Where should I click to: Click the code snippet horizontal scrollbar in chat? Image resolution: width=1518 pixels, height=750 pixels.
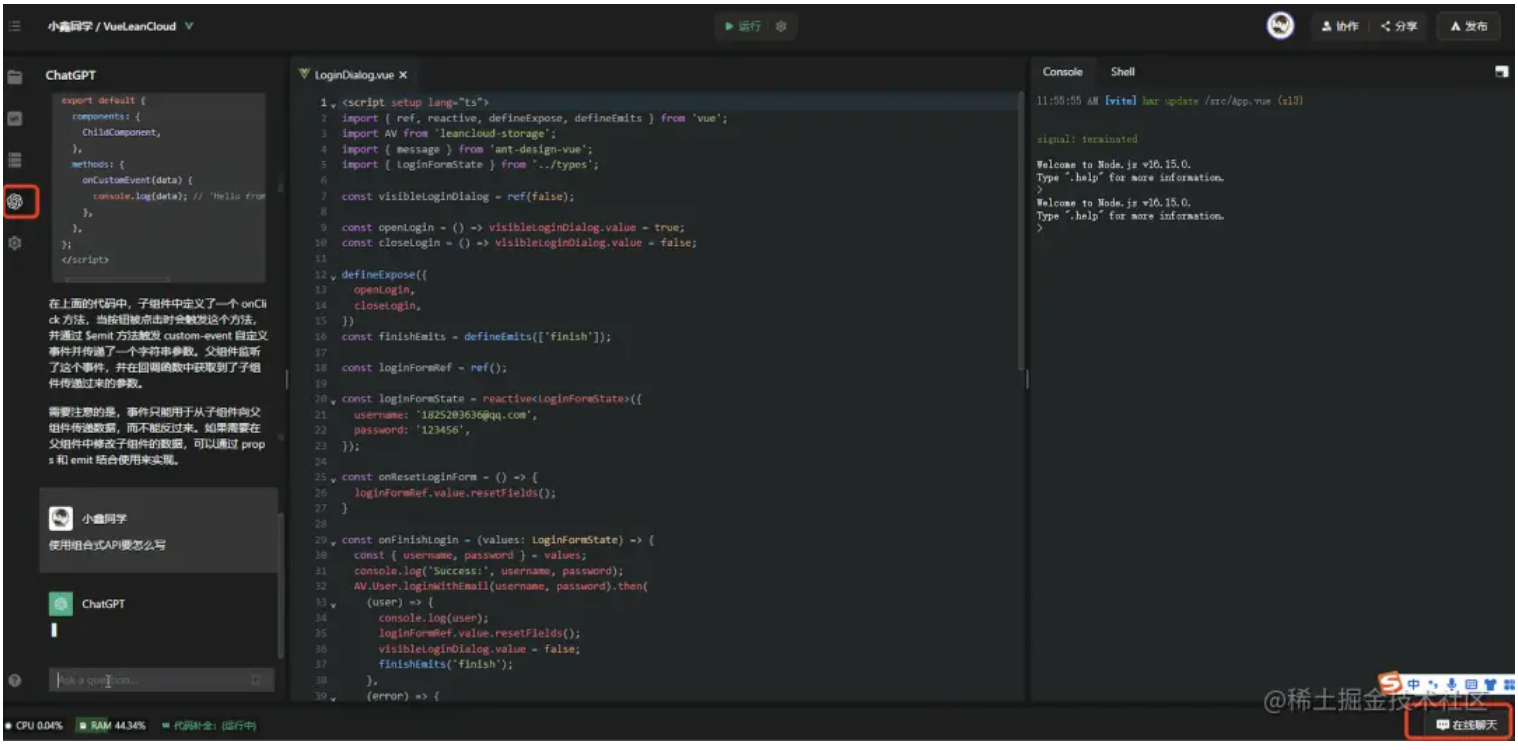pyautogui.click(x=116, y=281)
